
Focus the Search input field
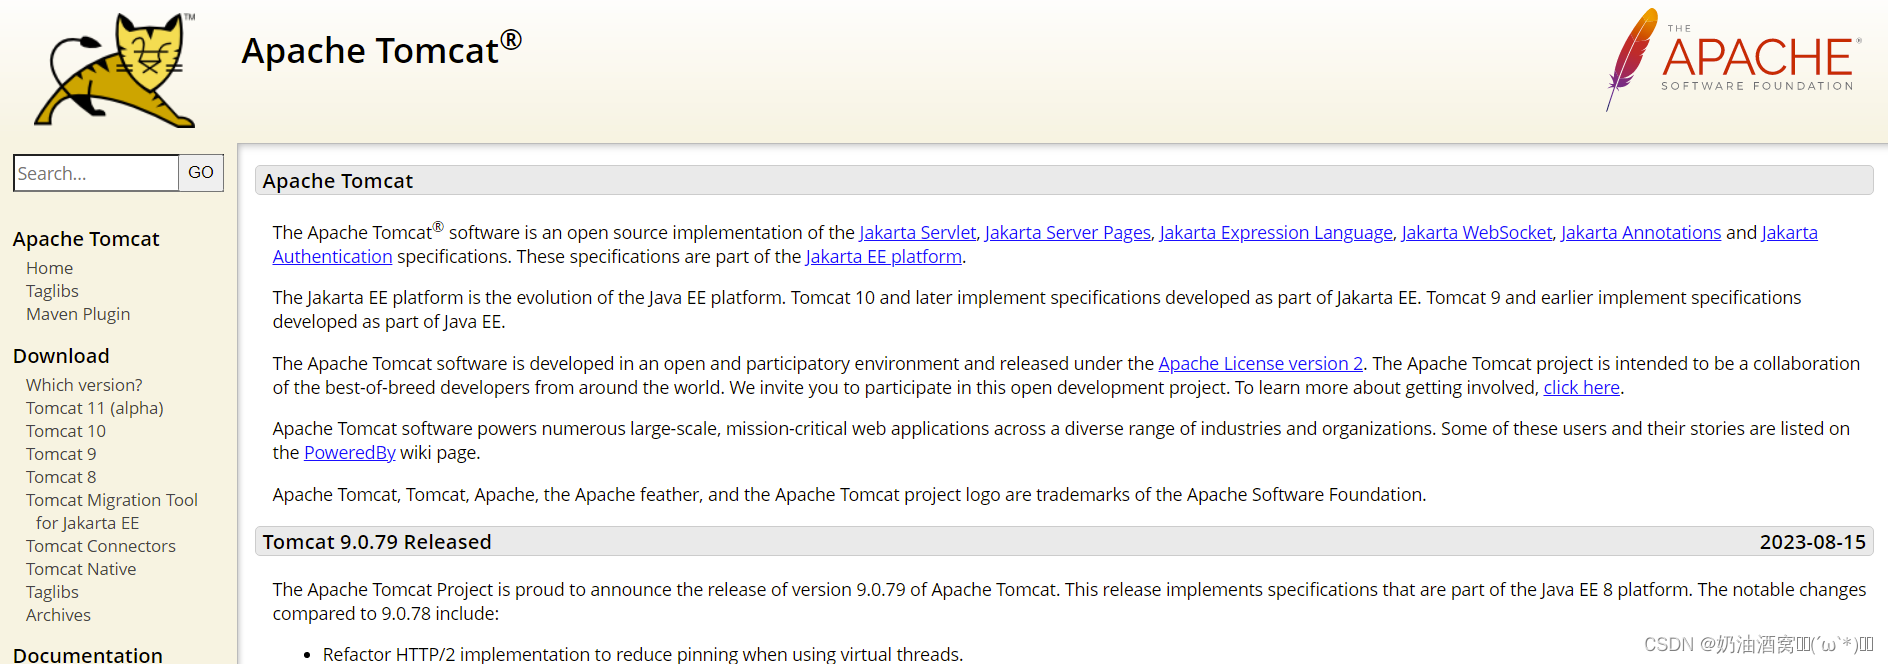[96, 173]
